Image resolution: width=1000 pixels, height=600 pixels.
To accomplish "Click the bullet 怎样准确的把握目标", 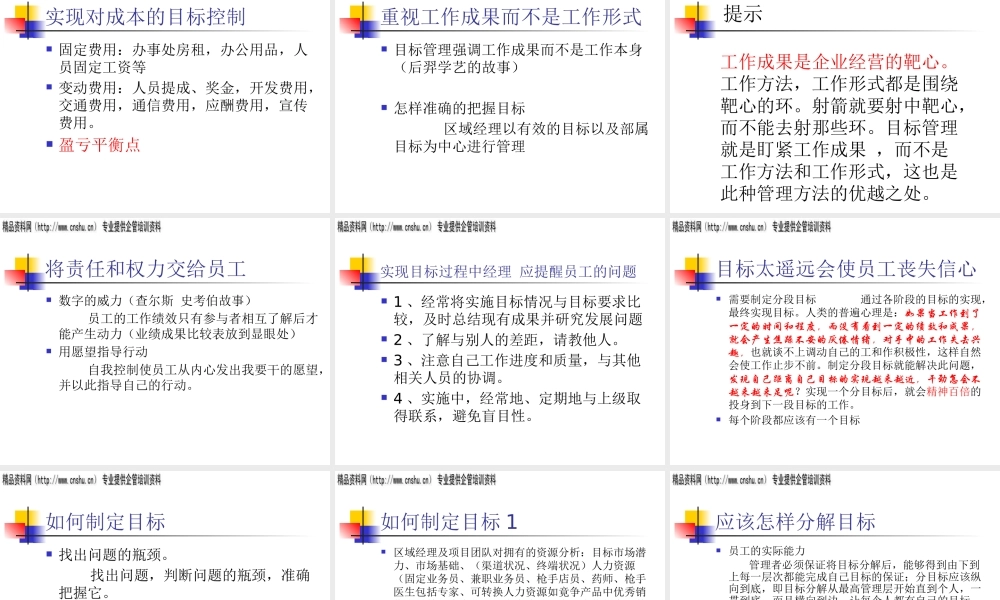I will tap(459, 108).
